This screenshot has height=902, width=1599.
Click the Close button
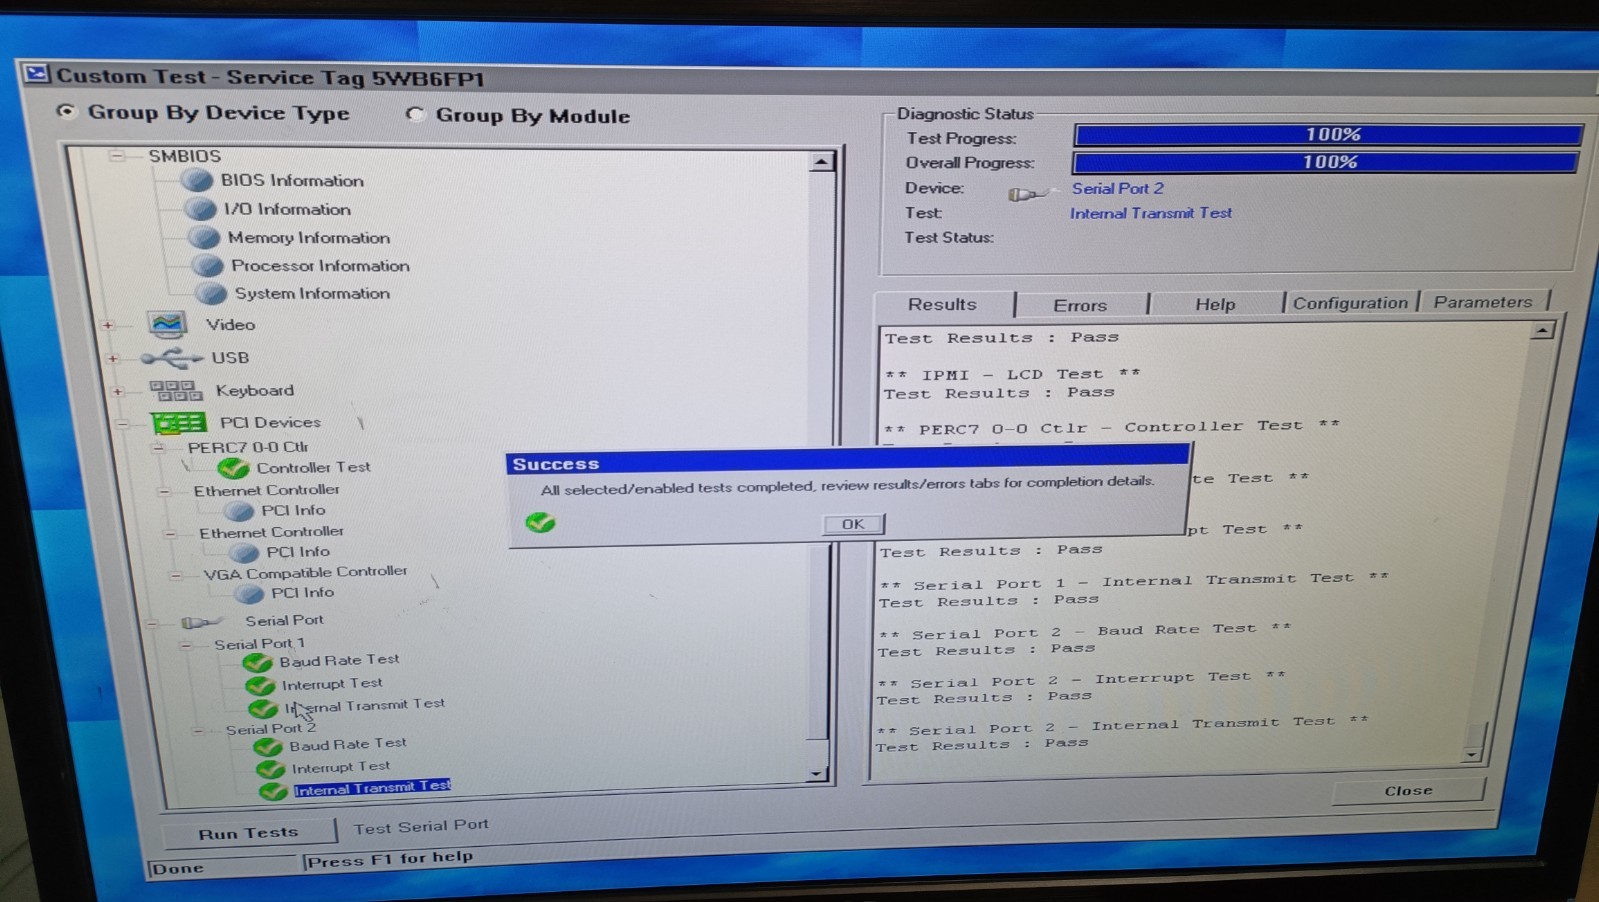click(x=1408, y=790)
